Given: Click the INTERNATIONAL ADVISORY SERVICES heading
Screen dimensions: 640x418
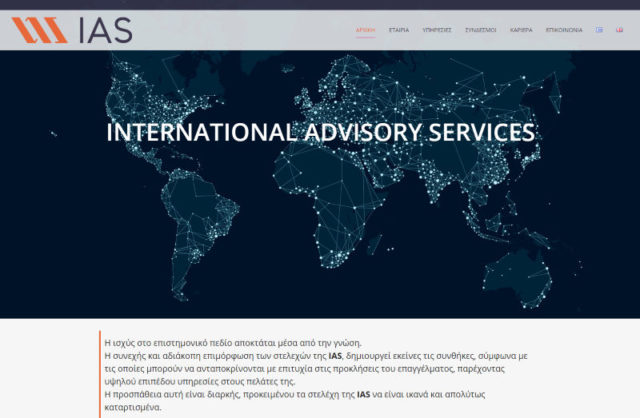Looking at the screenshot, I should coord(320,133).
